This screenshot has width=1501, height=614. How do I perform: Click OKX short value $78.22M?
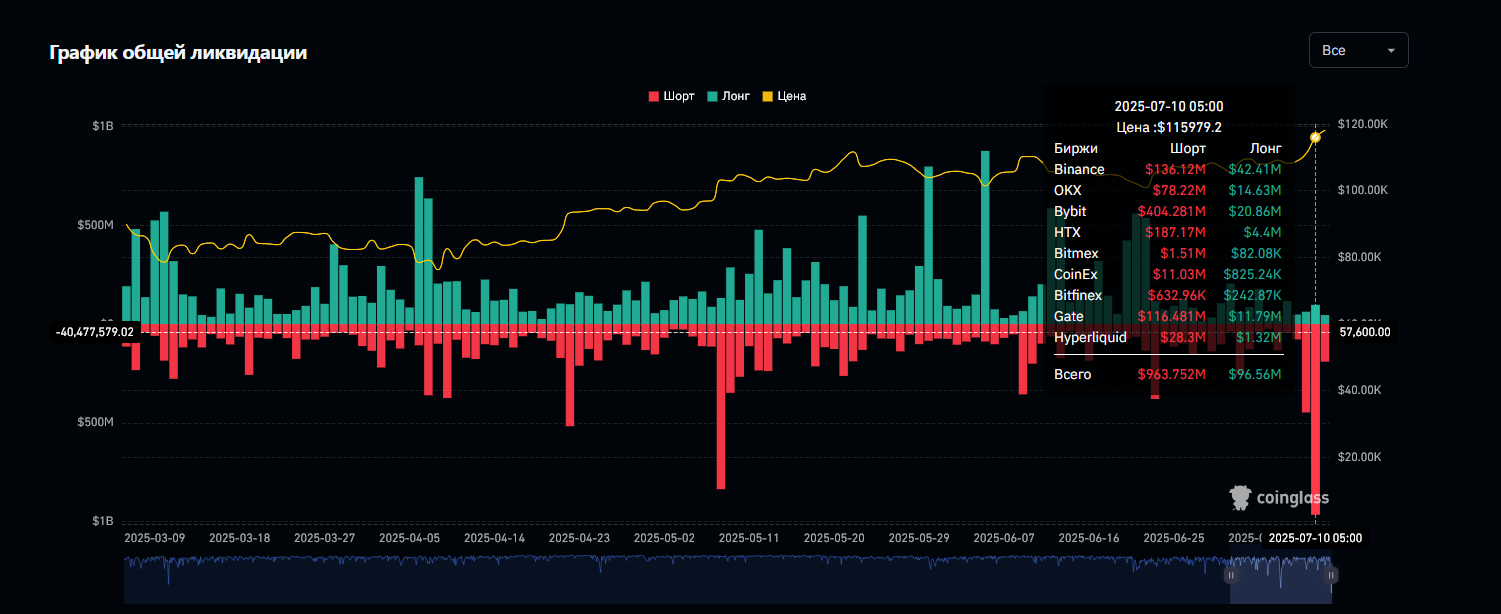click(x=1180, y=190)
